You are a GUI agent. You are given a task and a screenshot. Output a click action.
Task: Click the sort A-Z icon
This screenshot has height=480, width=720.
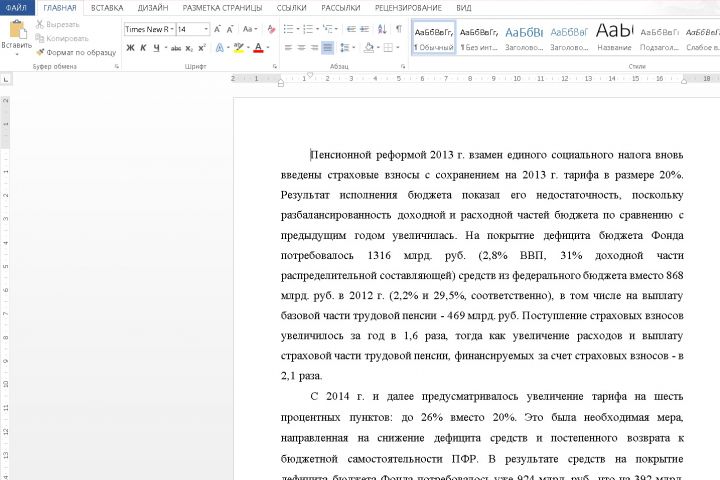pyautogui.click(x=382, y=29)
